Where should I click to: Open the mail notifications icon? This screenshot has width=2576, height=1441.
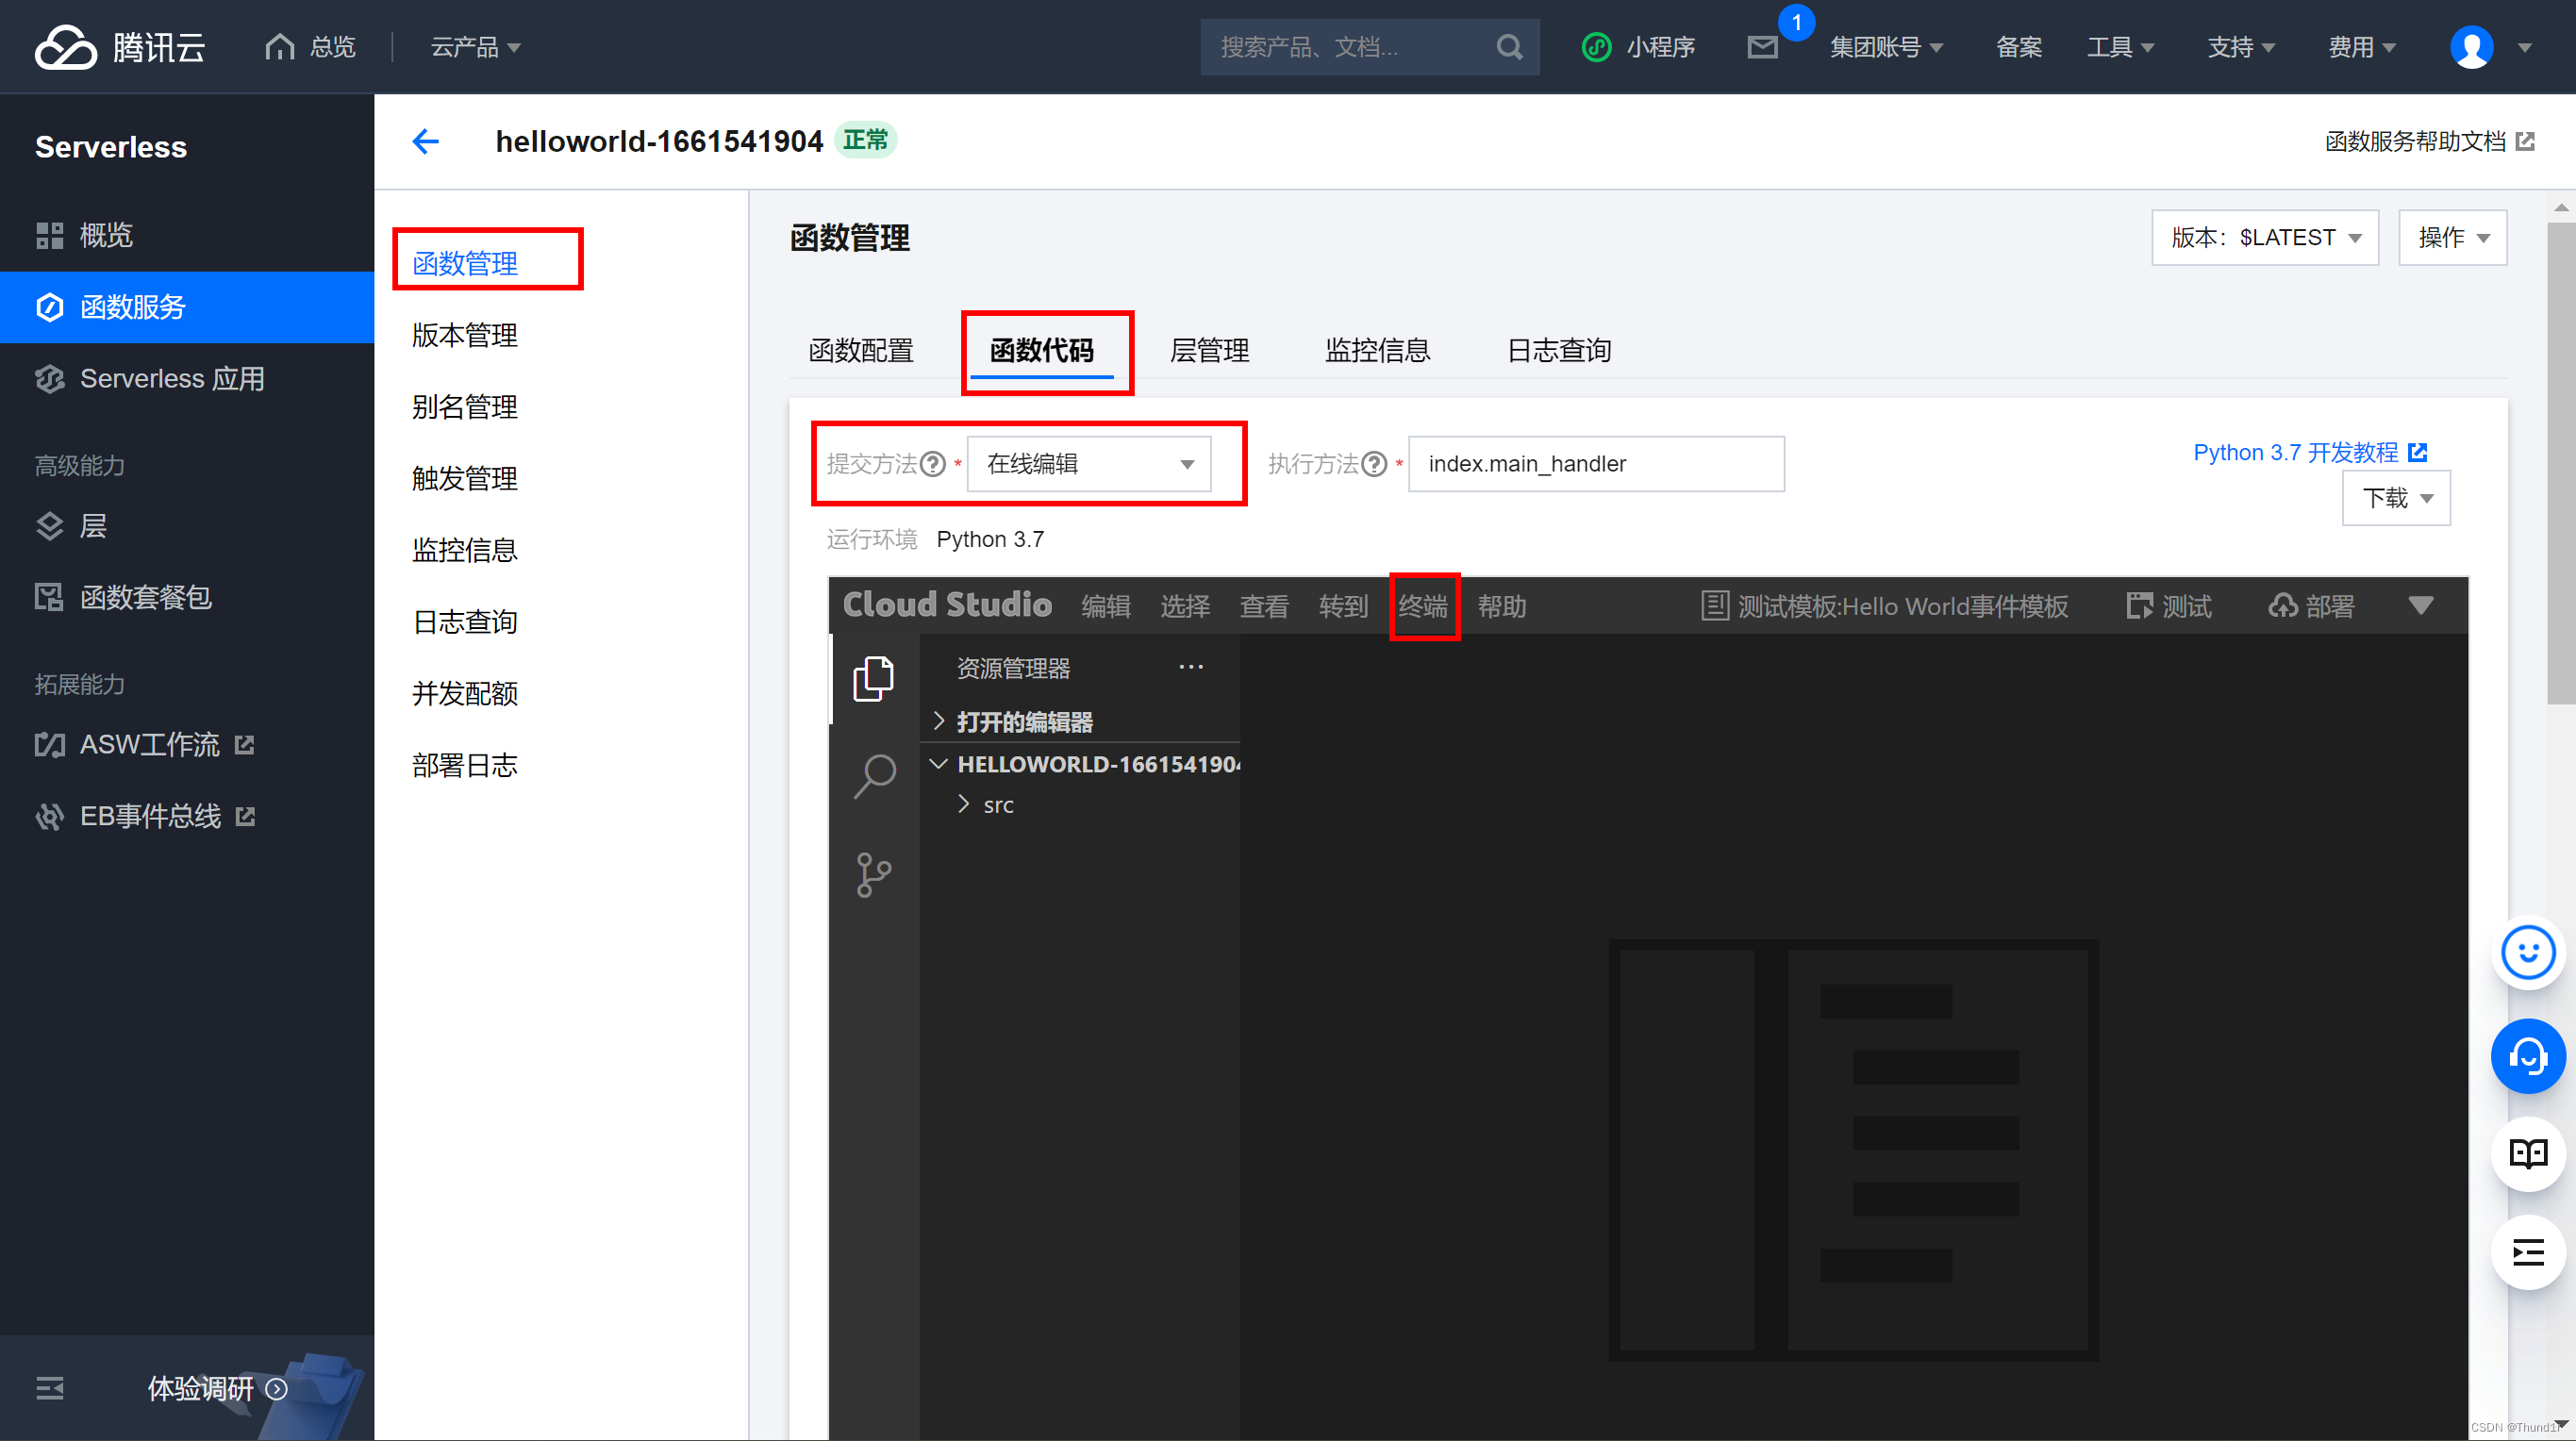click(1762, 47)
